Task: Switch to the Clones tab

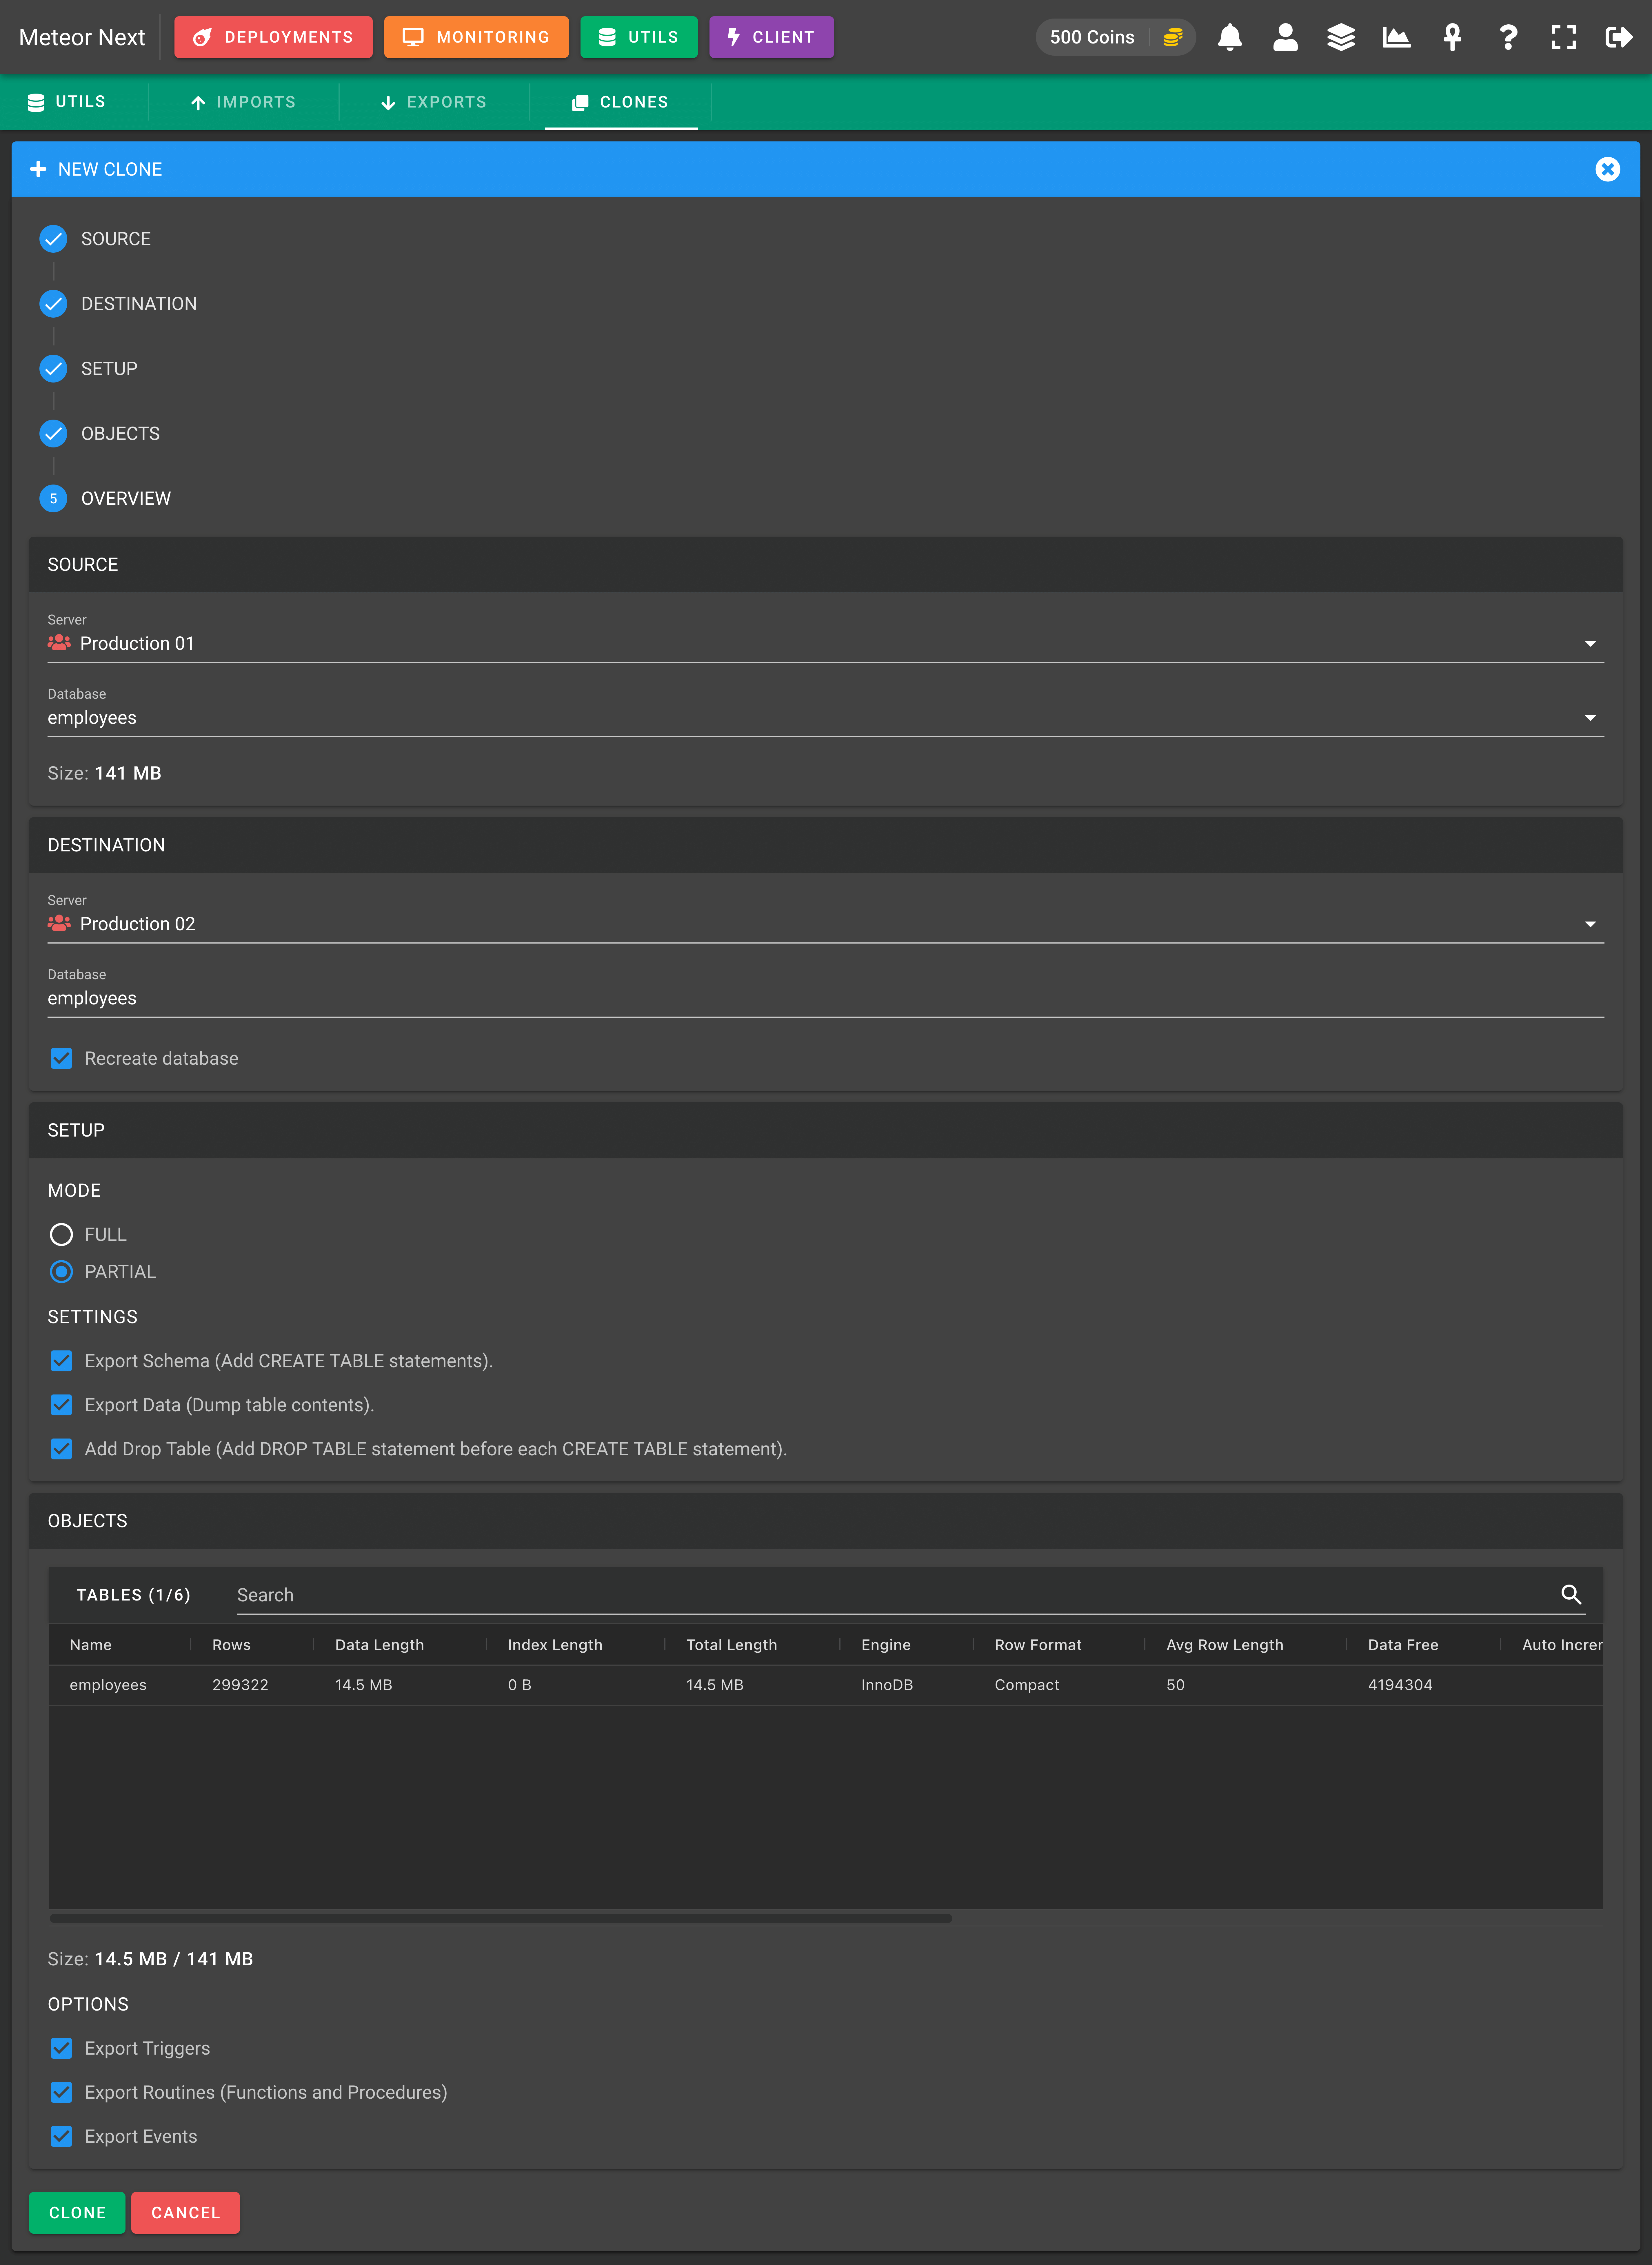Action: coord(621,102)
